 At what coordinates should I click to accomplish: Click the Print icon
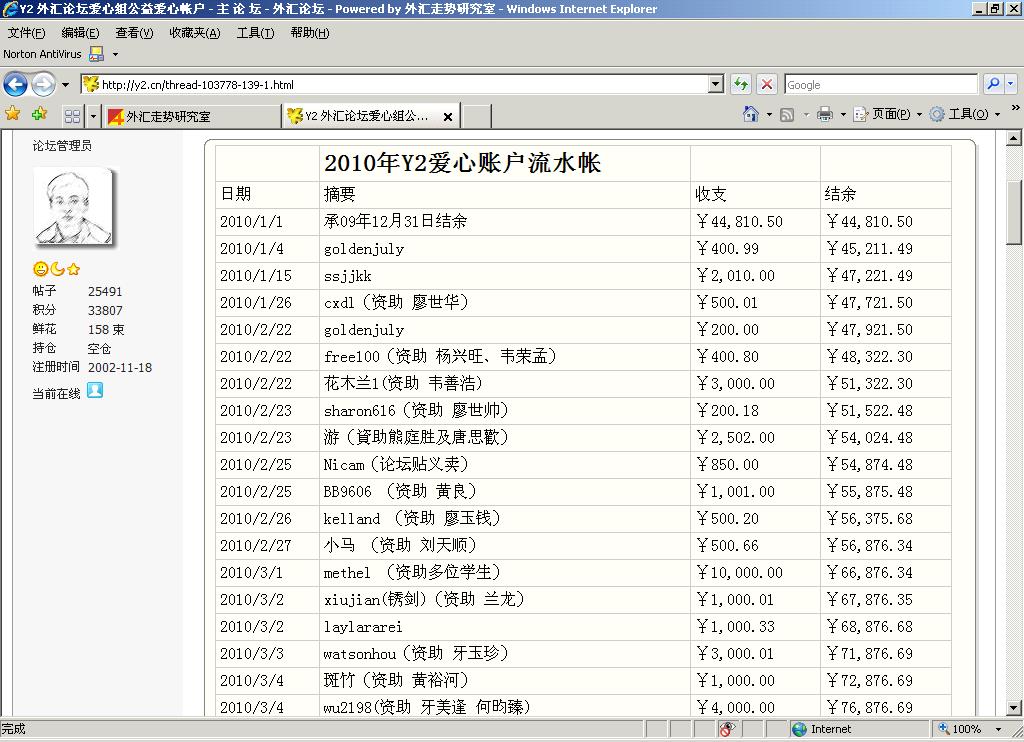point(825,114)
